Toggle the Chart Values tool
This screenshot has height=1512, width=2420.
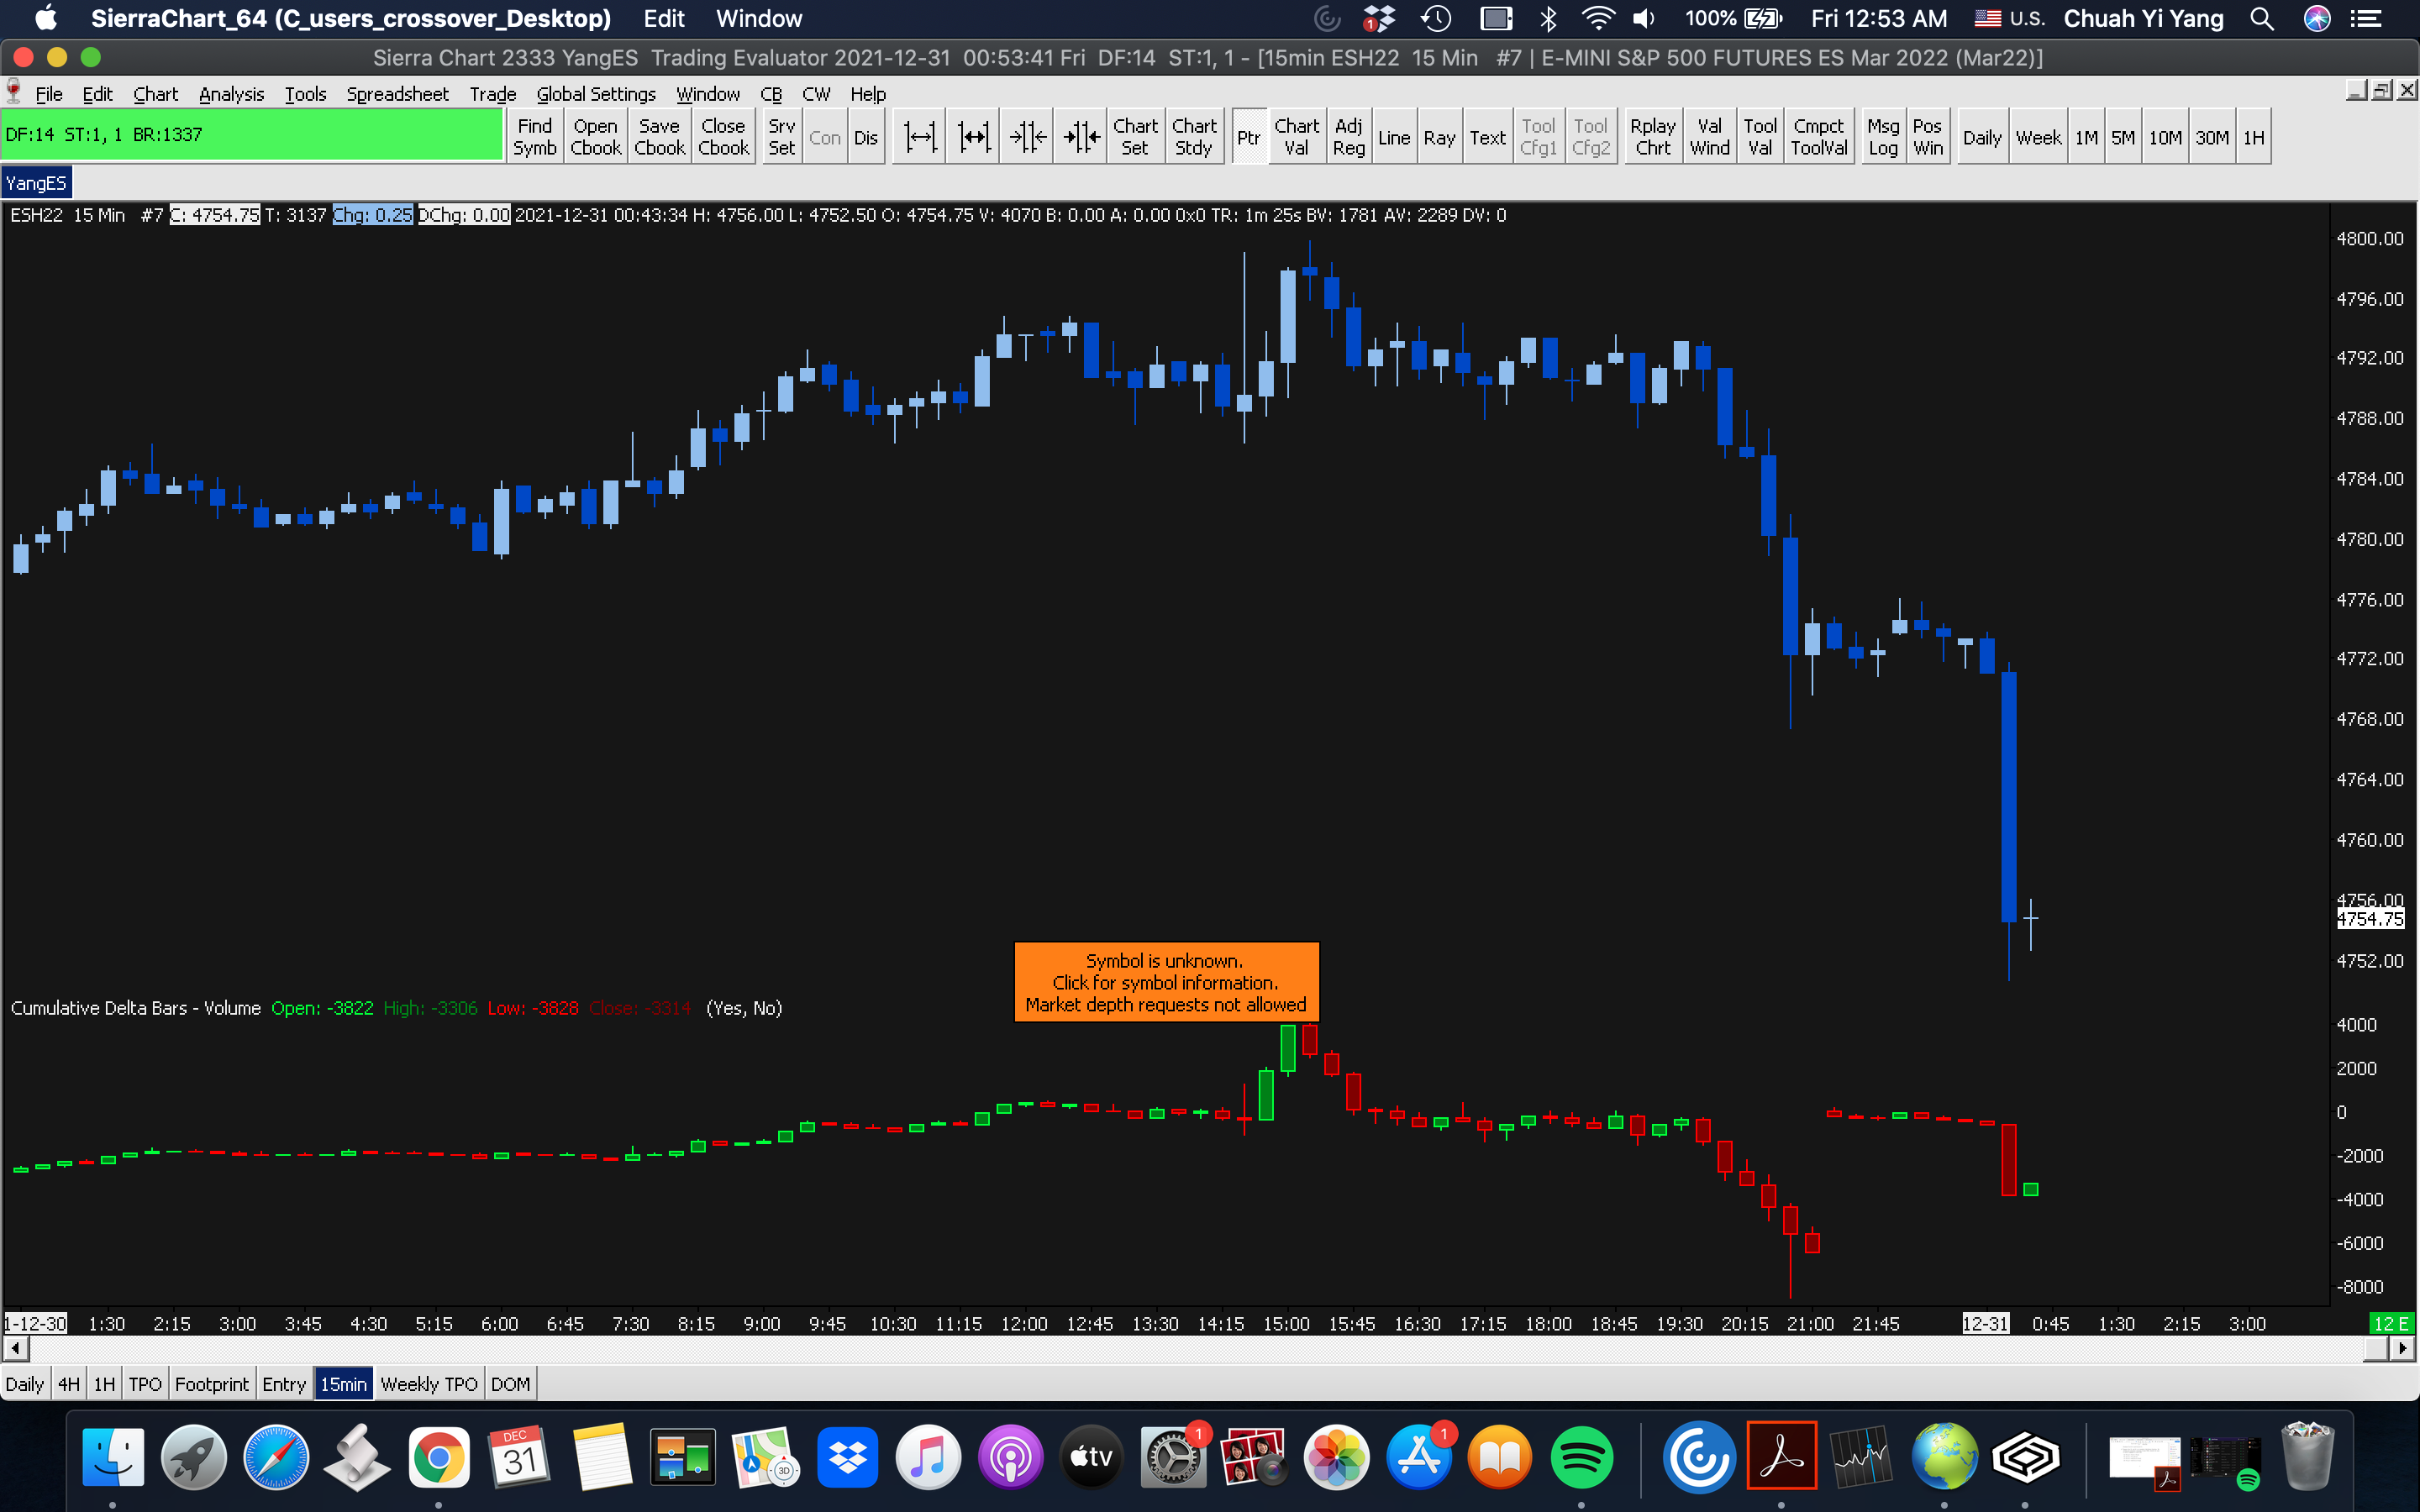(x=1296, y=137)
